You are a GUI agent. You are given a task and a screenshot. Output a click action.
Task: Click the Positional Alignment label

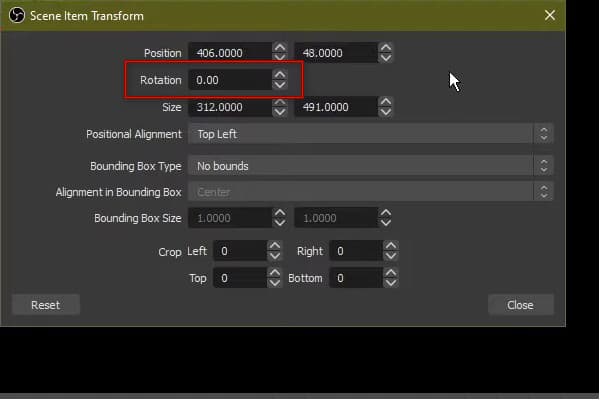point(134,134)
